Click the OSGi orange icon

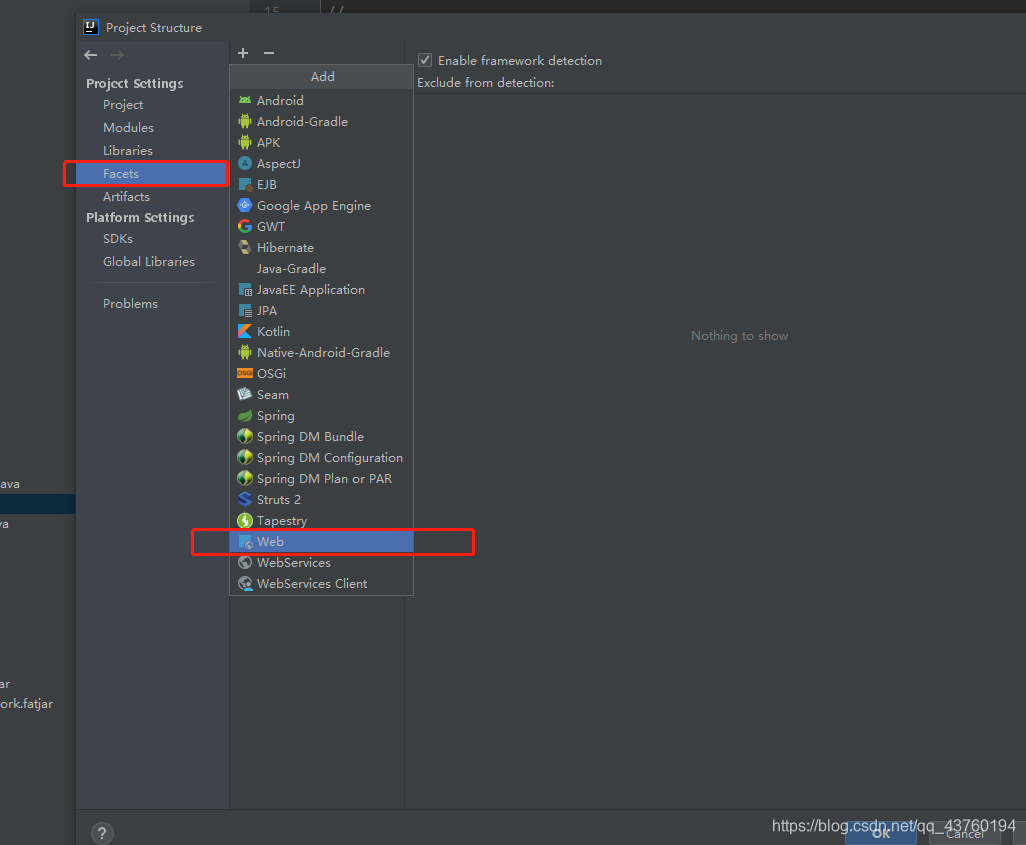point(245,373)
